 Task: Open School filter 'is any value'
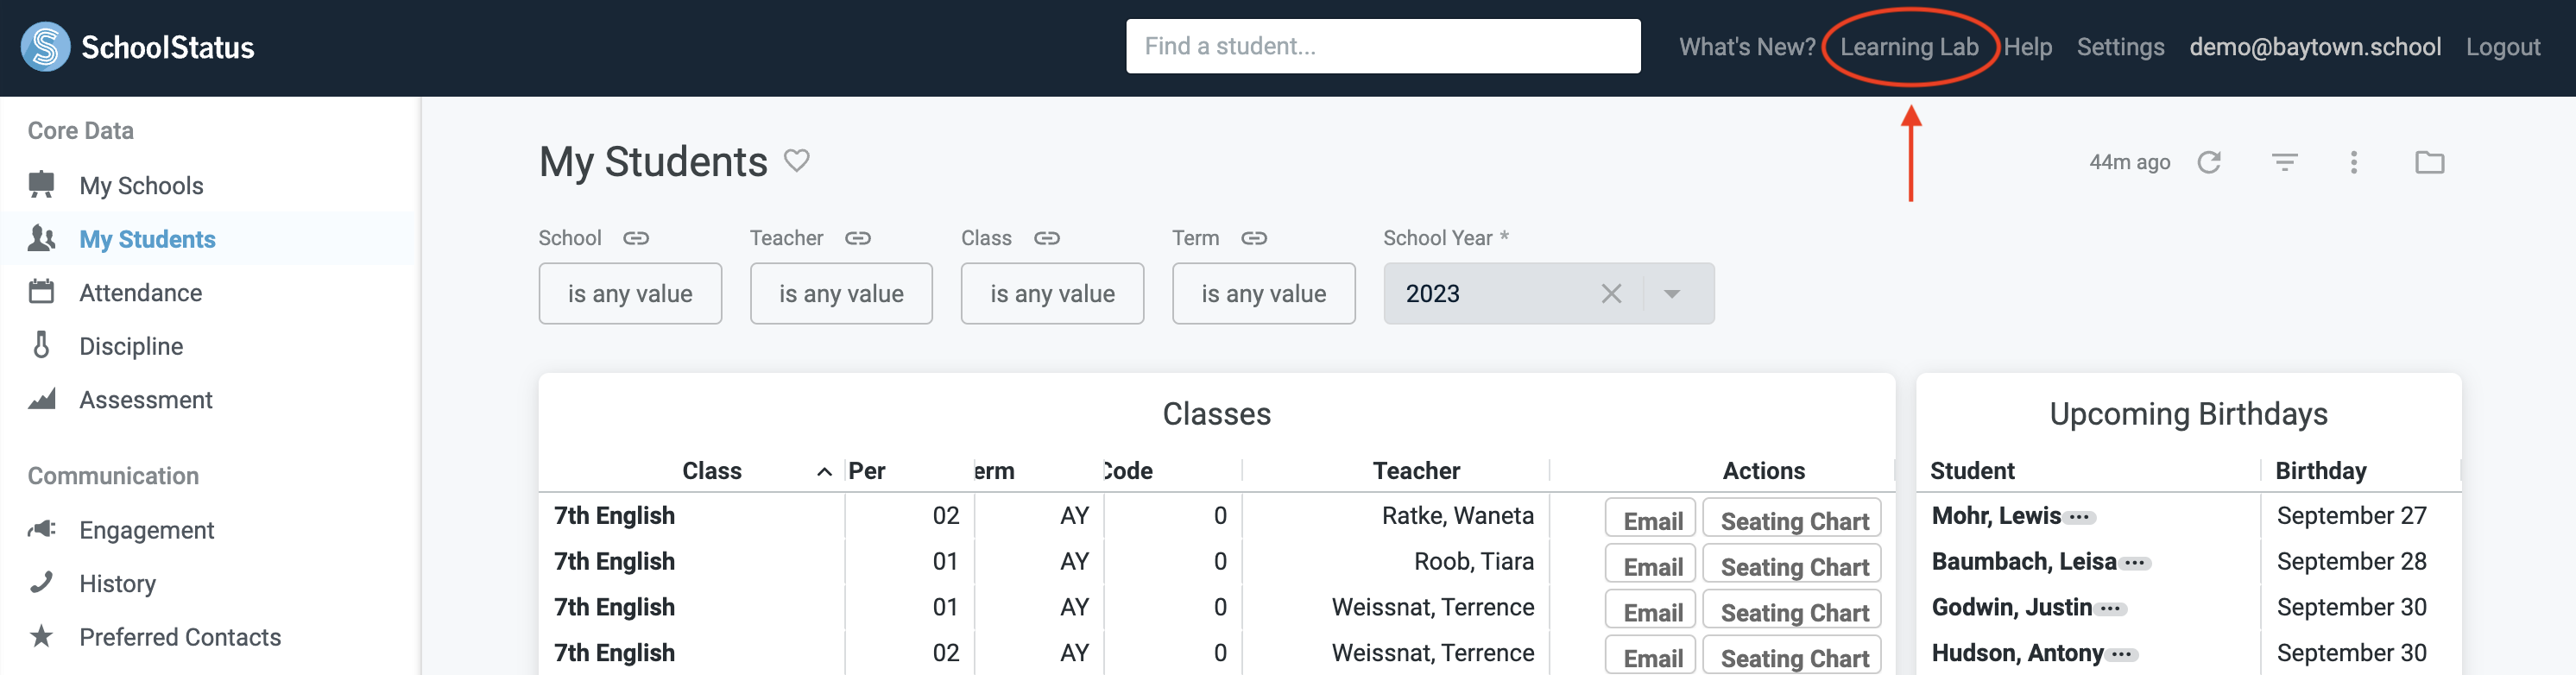(x=630, y=293)
